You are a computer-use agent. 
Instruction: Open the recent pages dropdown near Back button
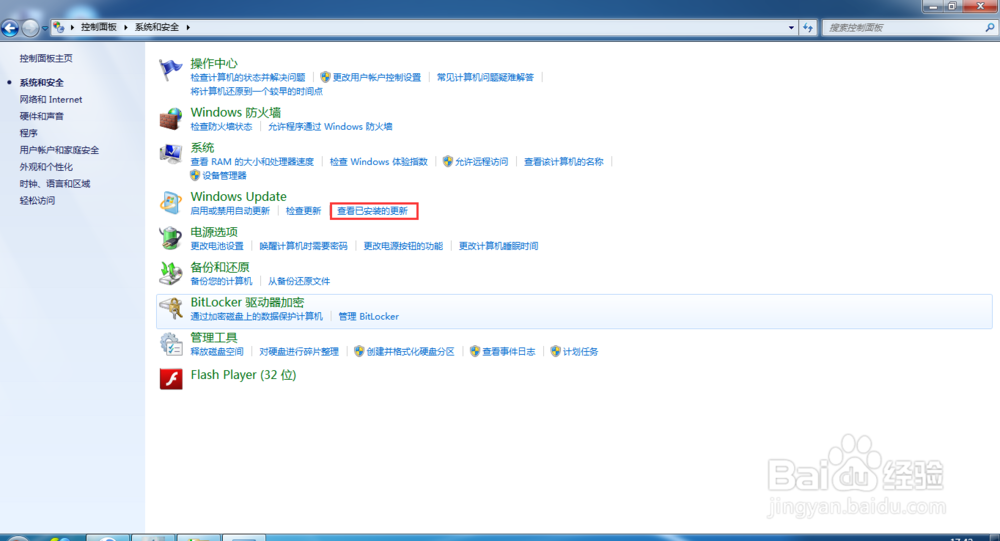pyautogui.click(x=45, y=28)
